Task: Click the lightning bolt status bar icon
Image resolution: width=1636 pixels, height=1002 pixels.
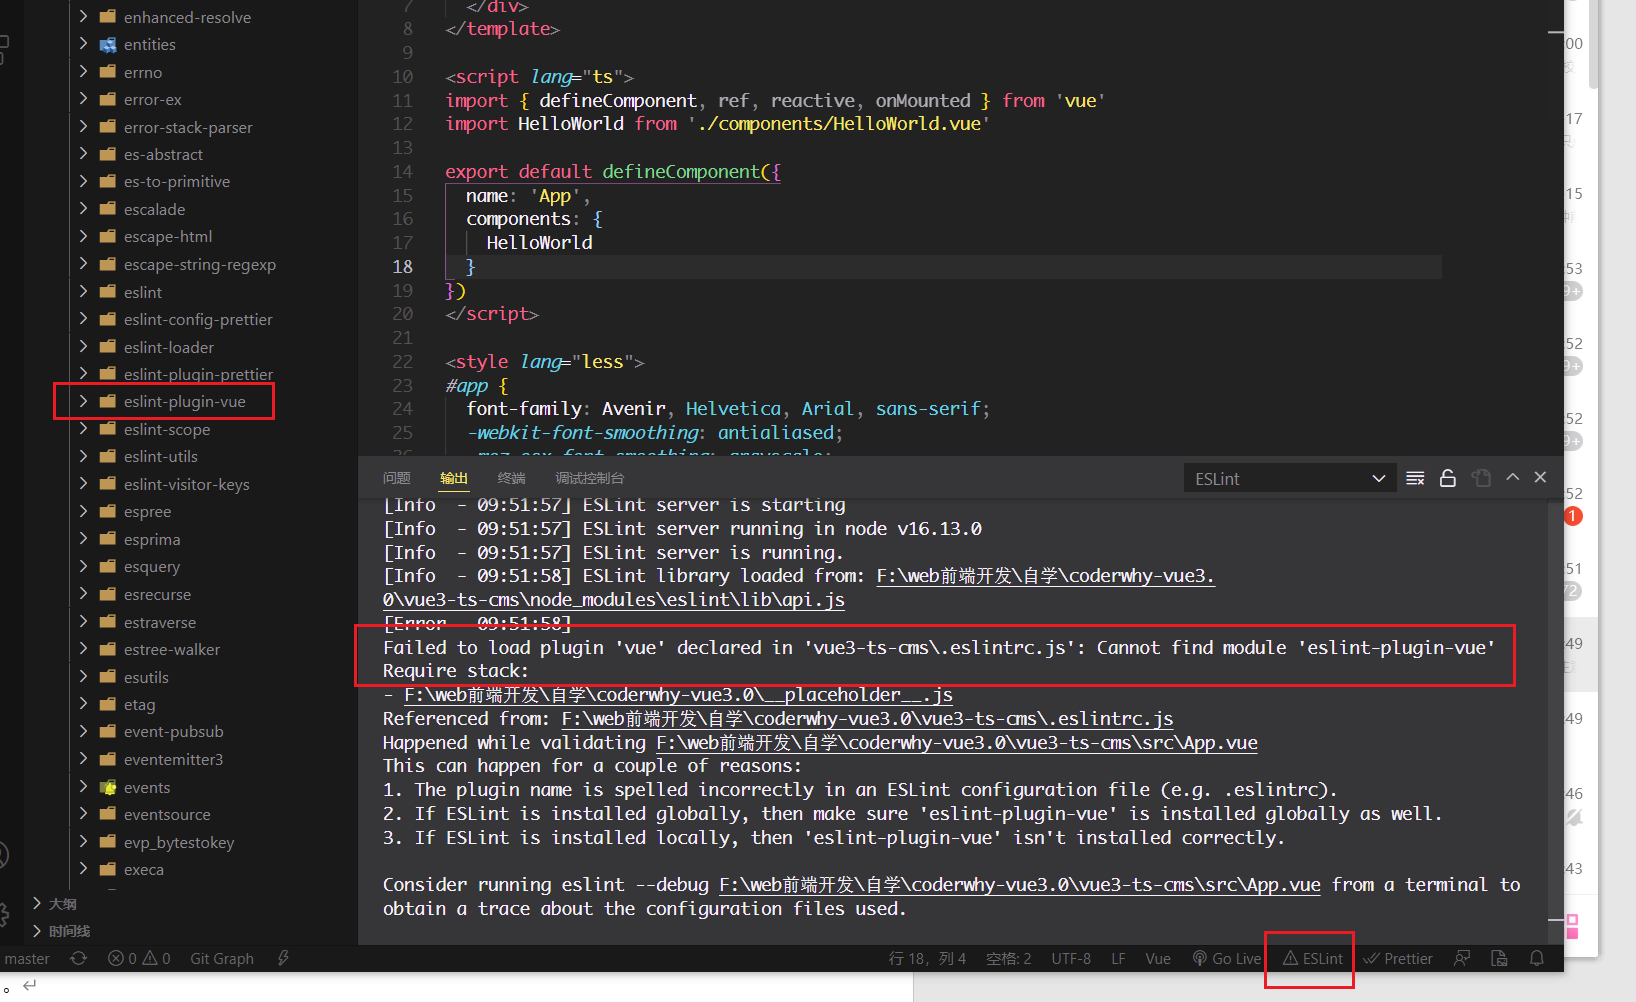Action: pos(283,958)
